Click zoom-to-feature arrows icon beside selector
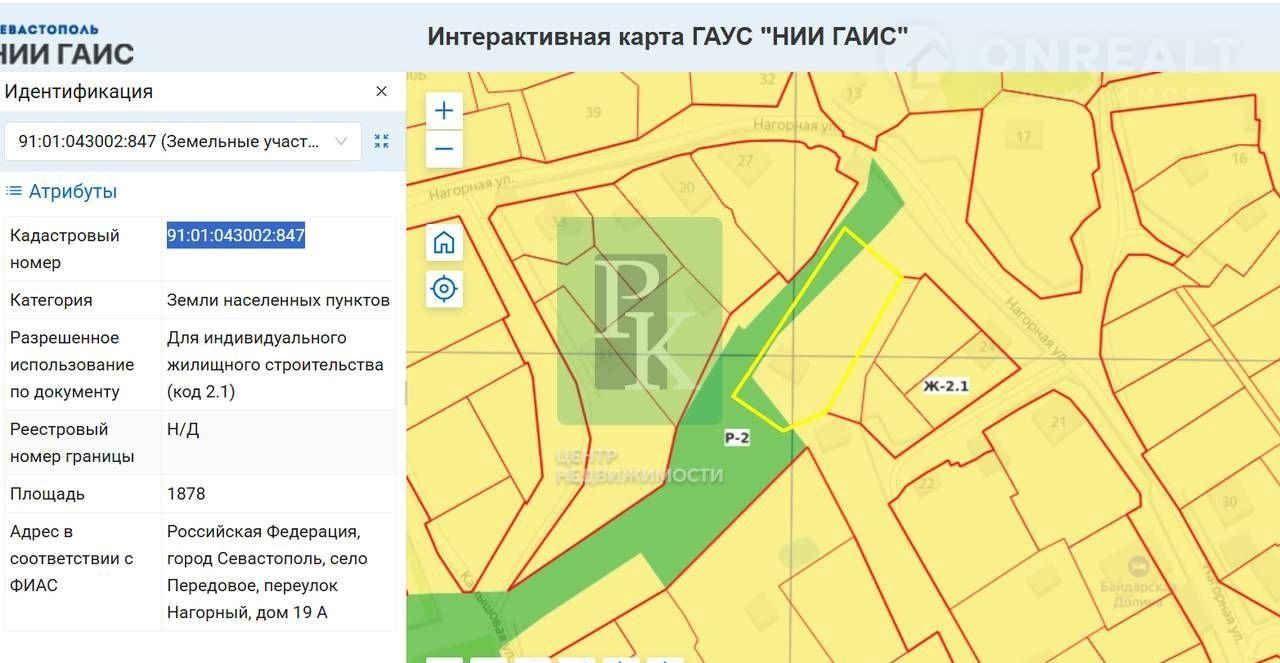The width and height of the screenshot is (1280, 663). pyautogui.click(x=381, y=141)
